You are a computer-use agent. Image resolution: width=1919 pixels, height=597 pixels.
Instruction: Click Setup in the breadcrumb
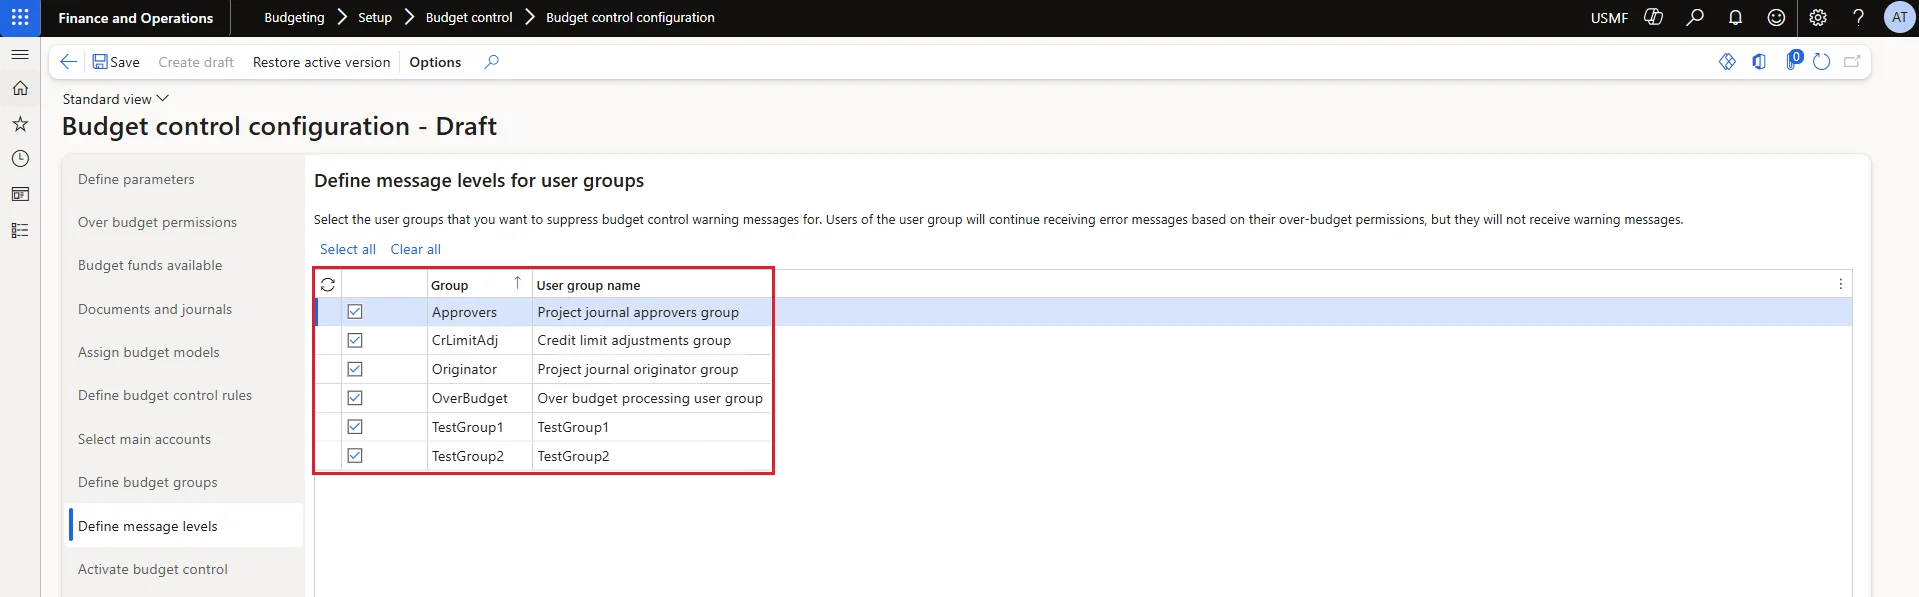375,18
